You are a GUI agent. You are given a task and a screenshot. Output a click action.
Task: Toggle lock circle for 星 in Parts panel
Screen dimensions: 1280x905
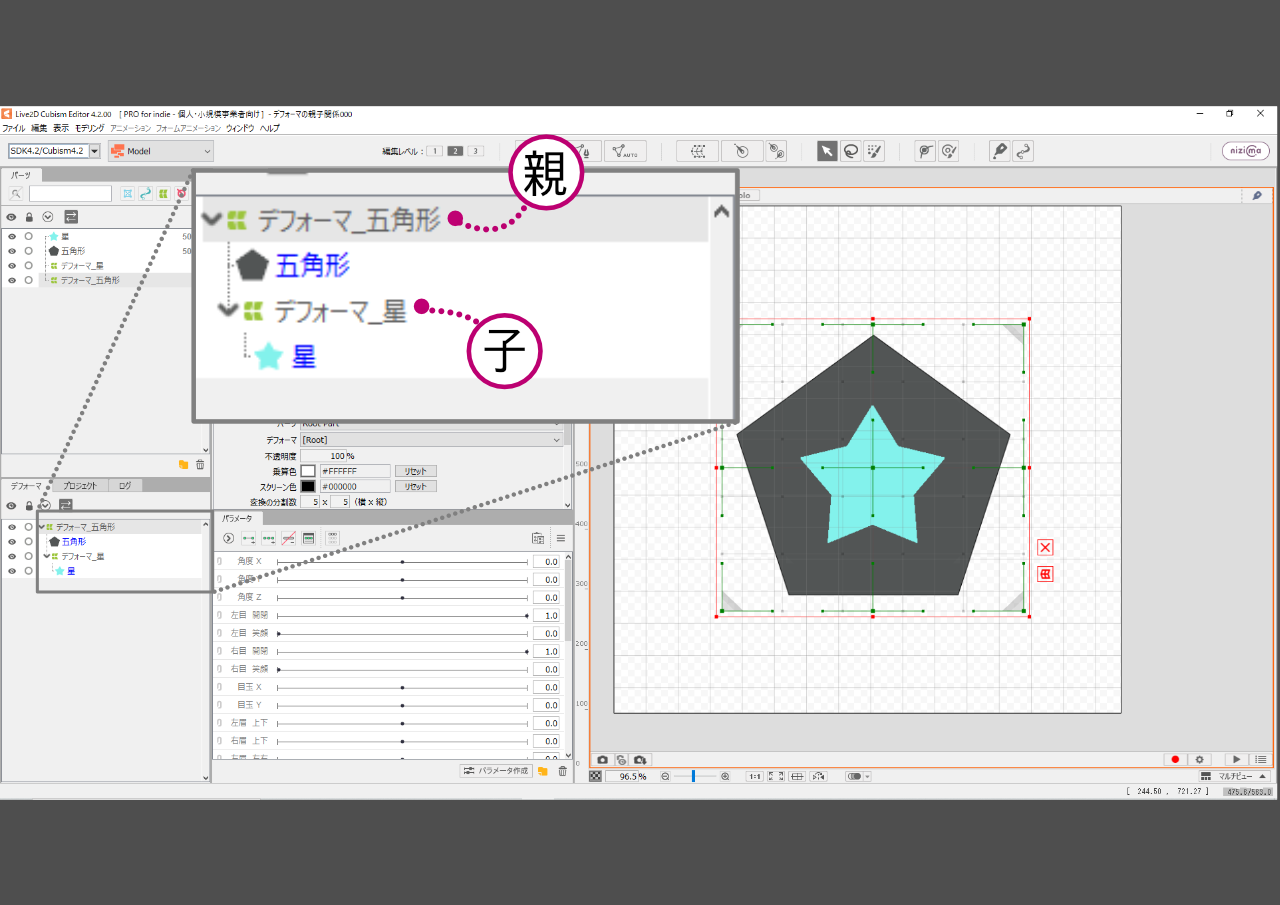click(29, 237)
